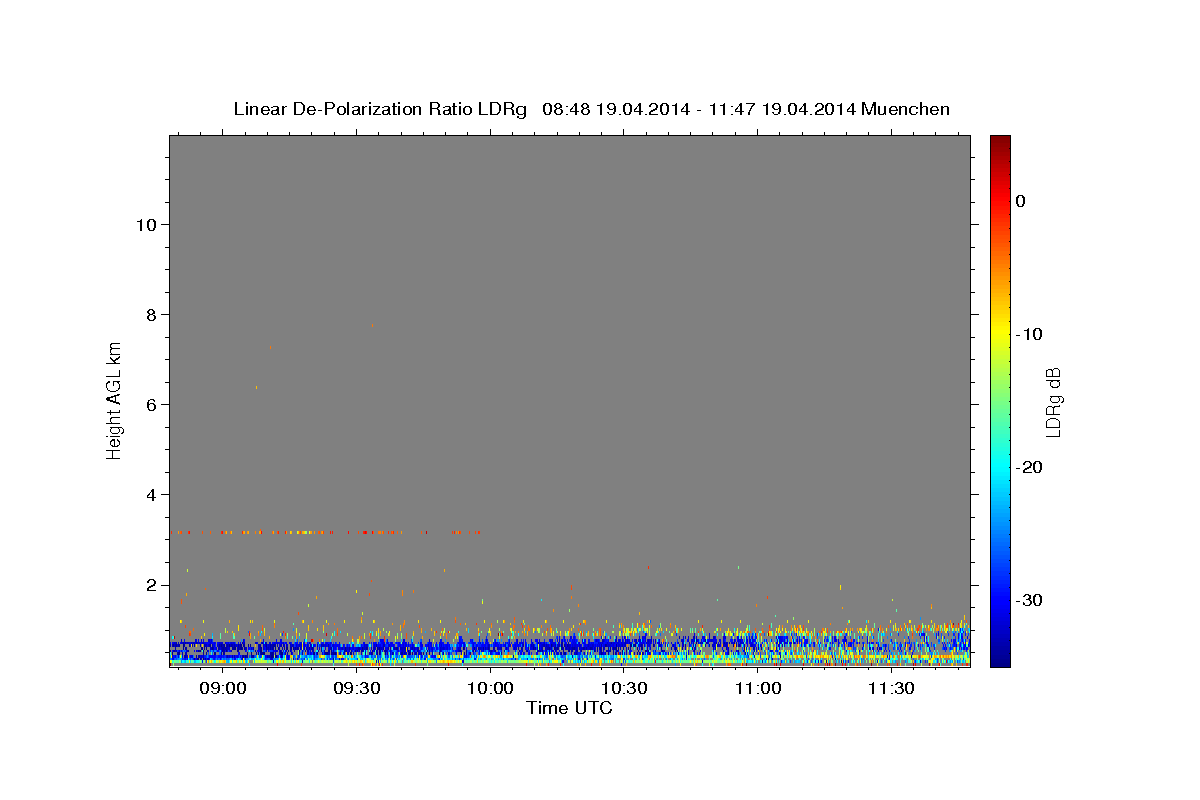Viewport: 1200px width, 800px height.
Task: Click the height tick label 2
Action: (151, 584)
